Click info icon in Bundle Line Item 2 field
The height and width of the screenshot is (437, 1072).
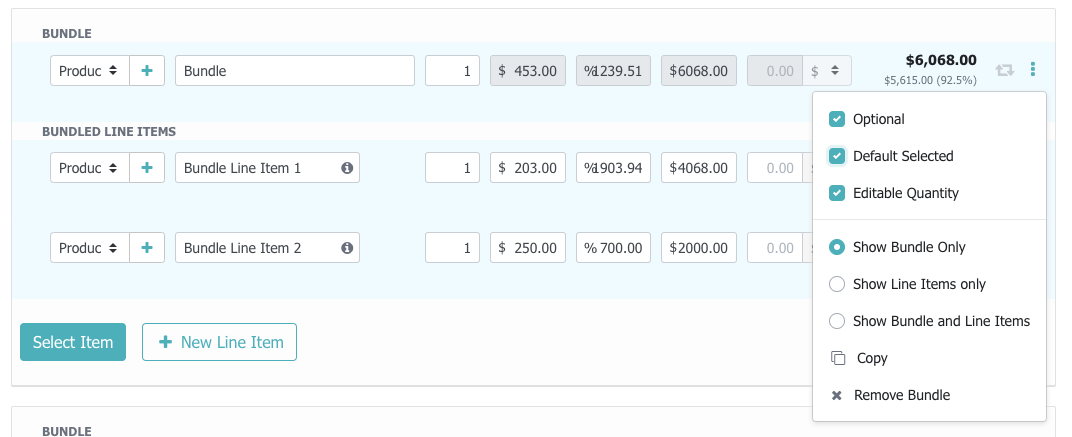tap(346, 248)
